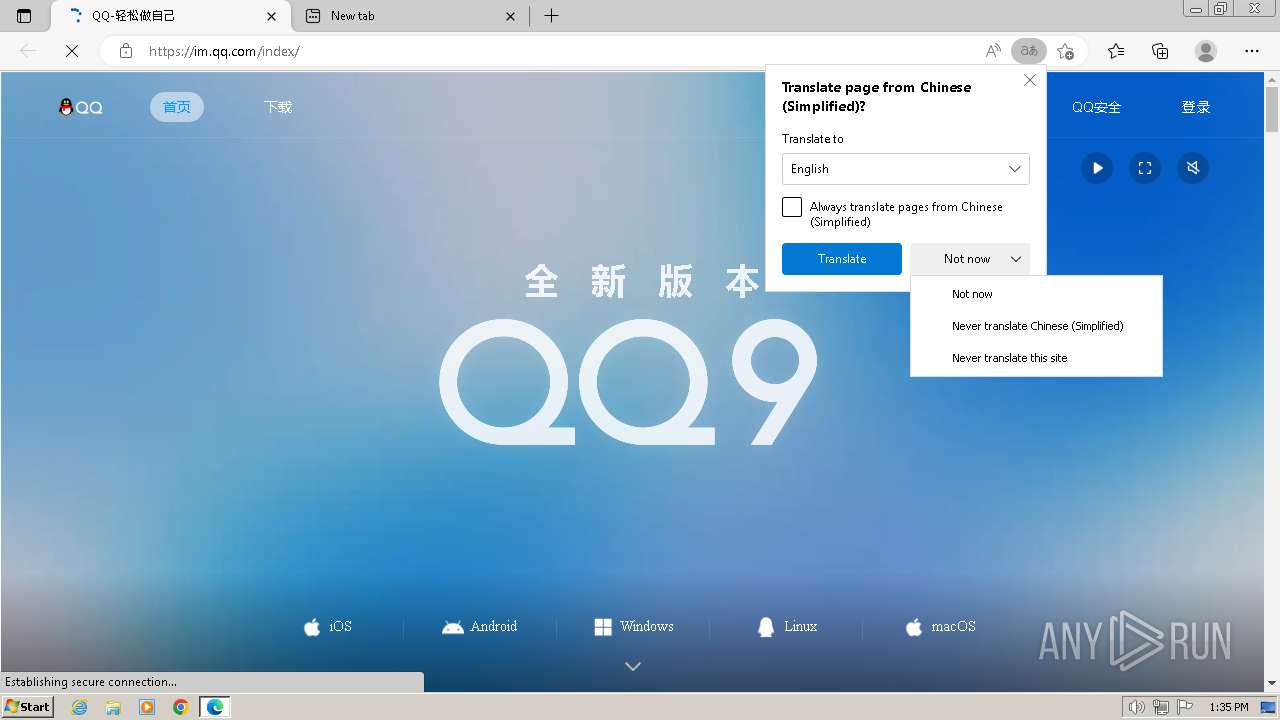Launch Internet Explorer from taskbar
The width and height of the screenshot is (1280, 720).
coord(79,707)
